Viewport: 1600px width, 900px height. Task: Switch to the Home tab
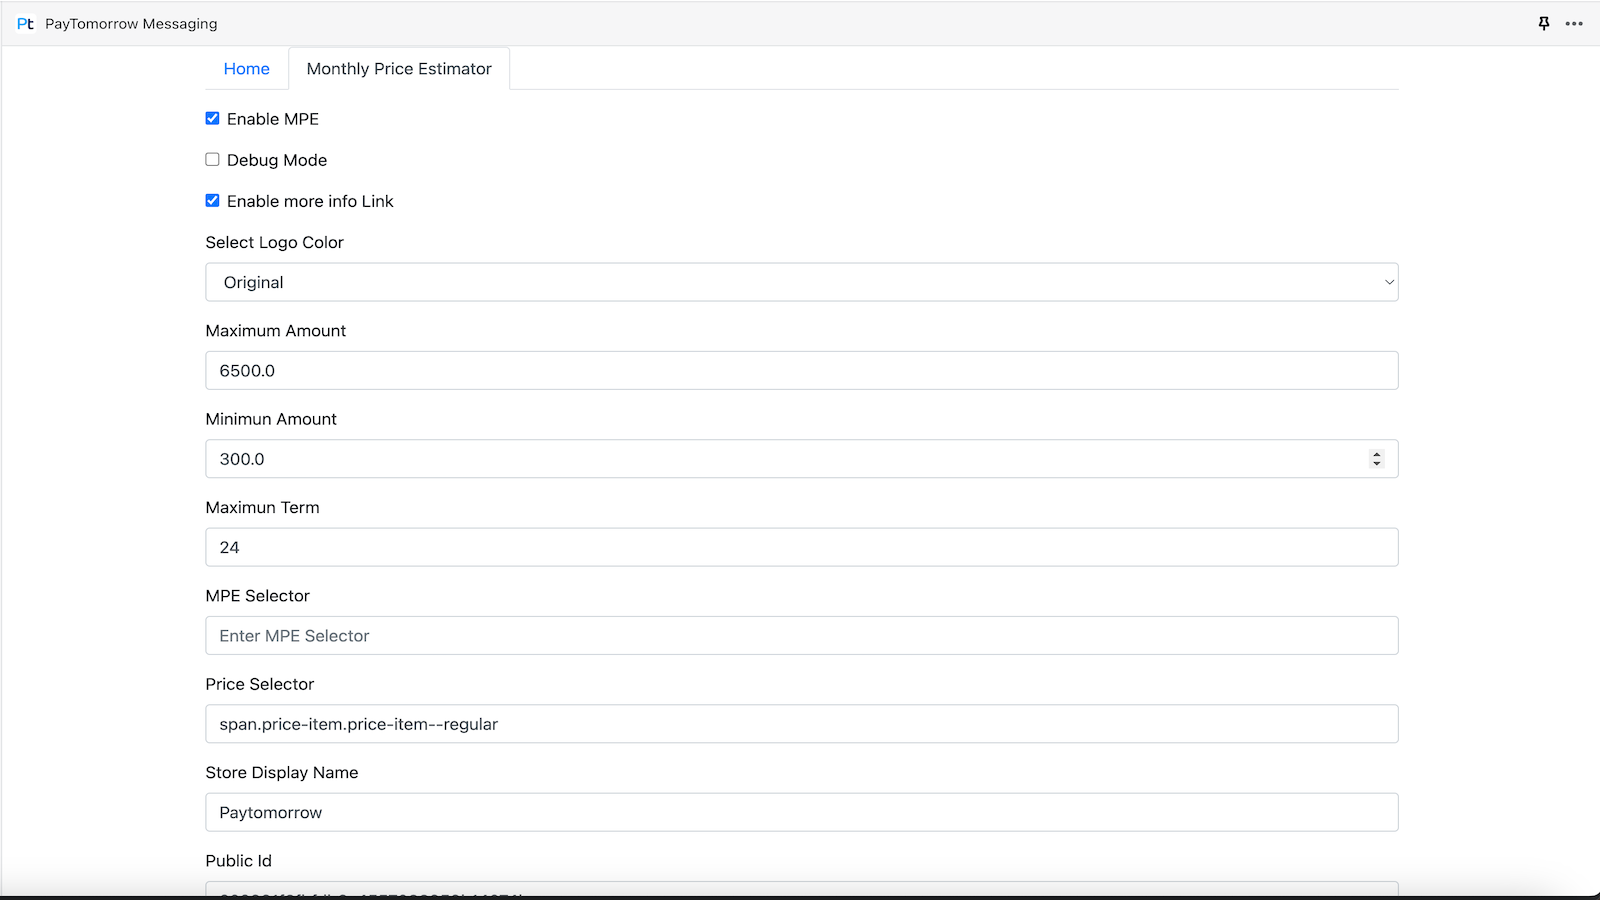pos(247,69)
